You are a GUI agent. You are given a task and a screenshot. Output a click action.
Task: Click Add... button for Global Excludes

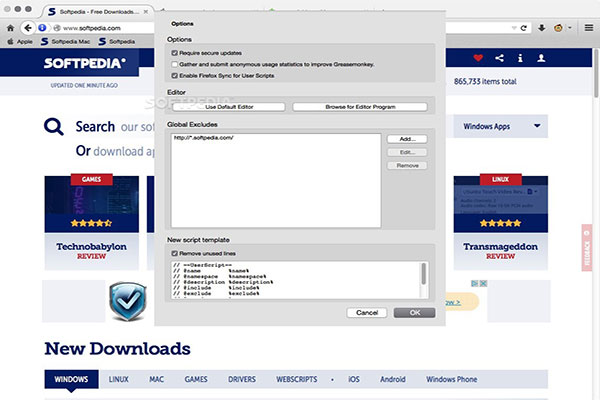[x=407, y=139]
